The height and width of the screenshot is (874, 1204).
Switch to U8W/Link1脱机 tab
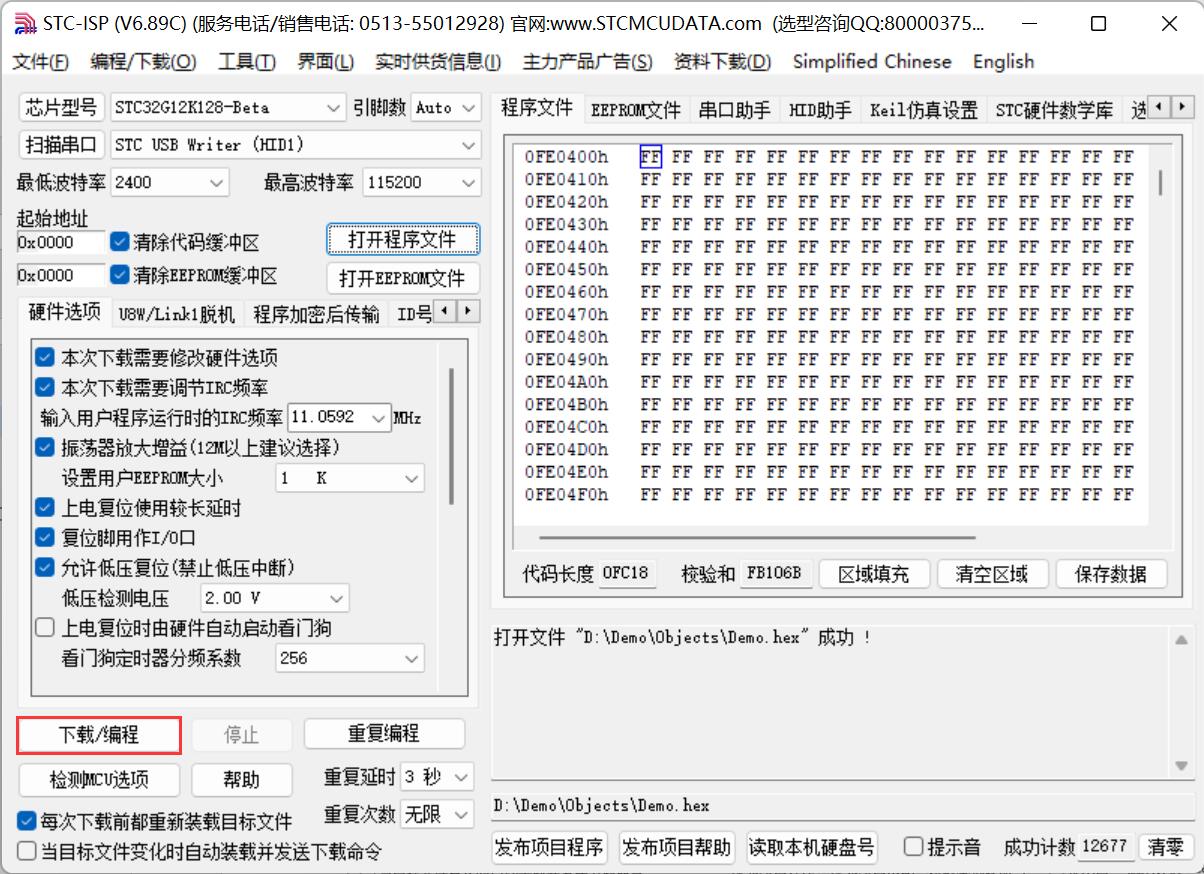click(176, 314)
